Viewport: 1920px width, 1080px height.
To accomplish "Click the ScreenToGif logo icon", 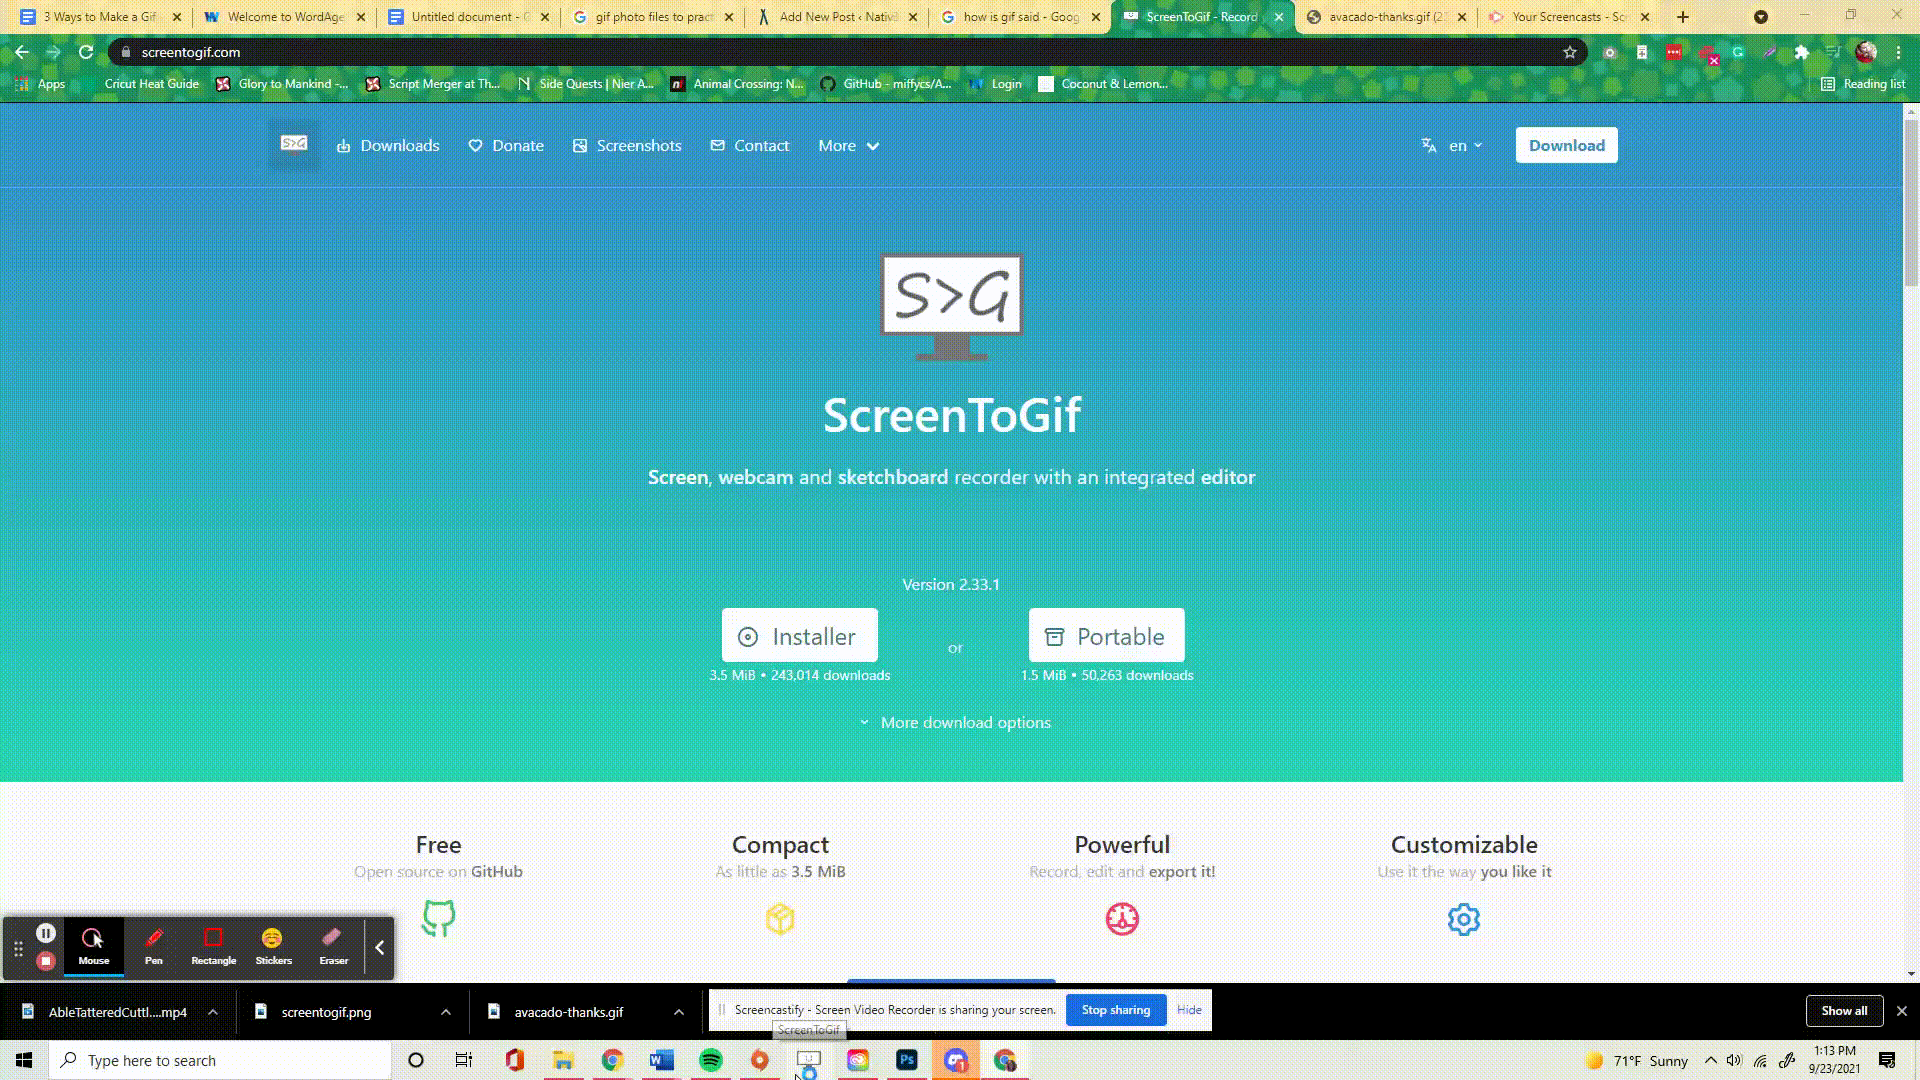I will pos(293,145).
